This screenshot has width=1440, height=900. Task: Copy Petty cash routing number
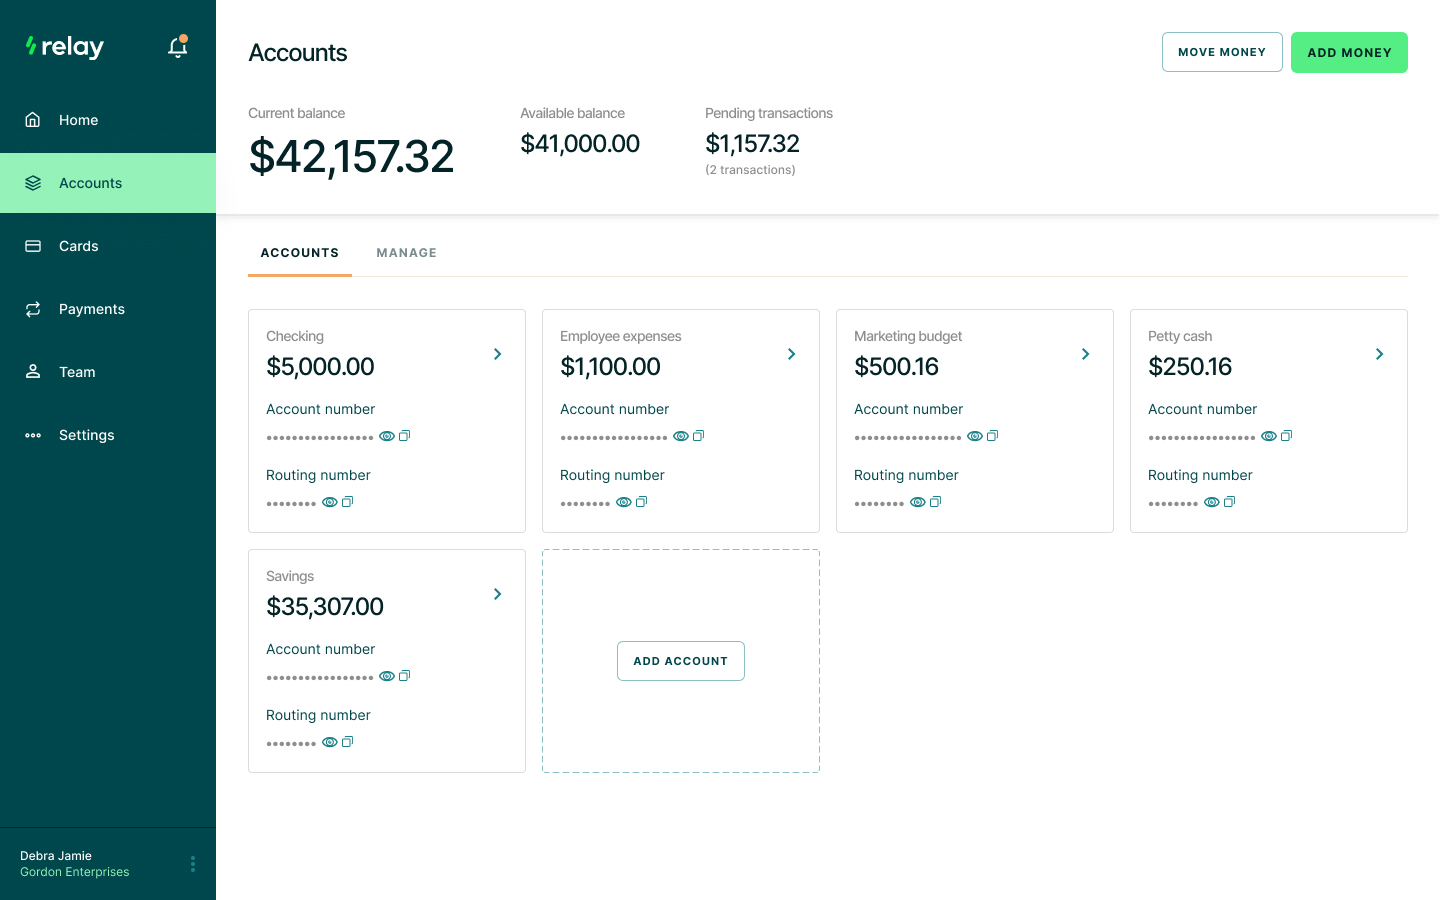[x=1230, y=502]
